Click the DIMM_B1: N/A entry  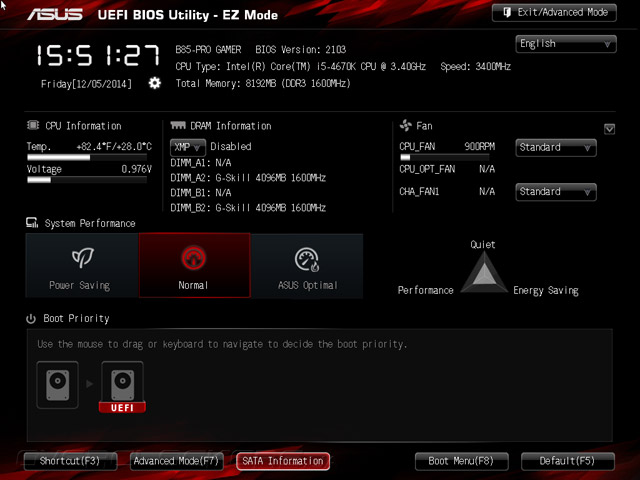[201, 193]
